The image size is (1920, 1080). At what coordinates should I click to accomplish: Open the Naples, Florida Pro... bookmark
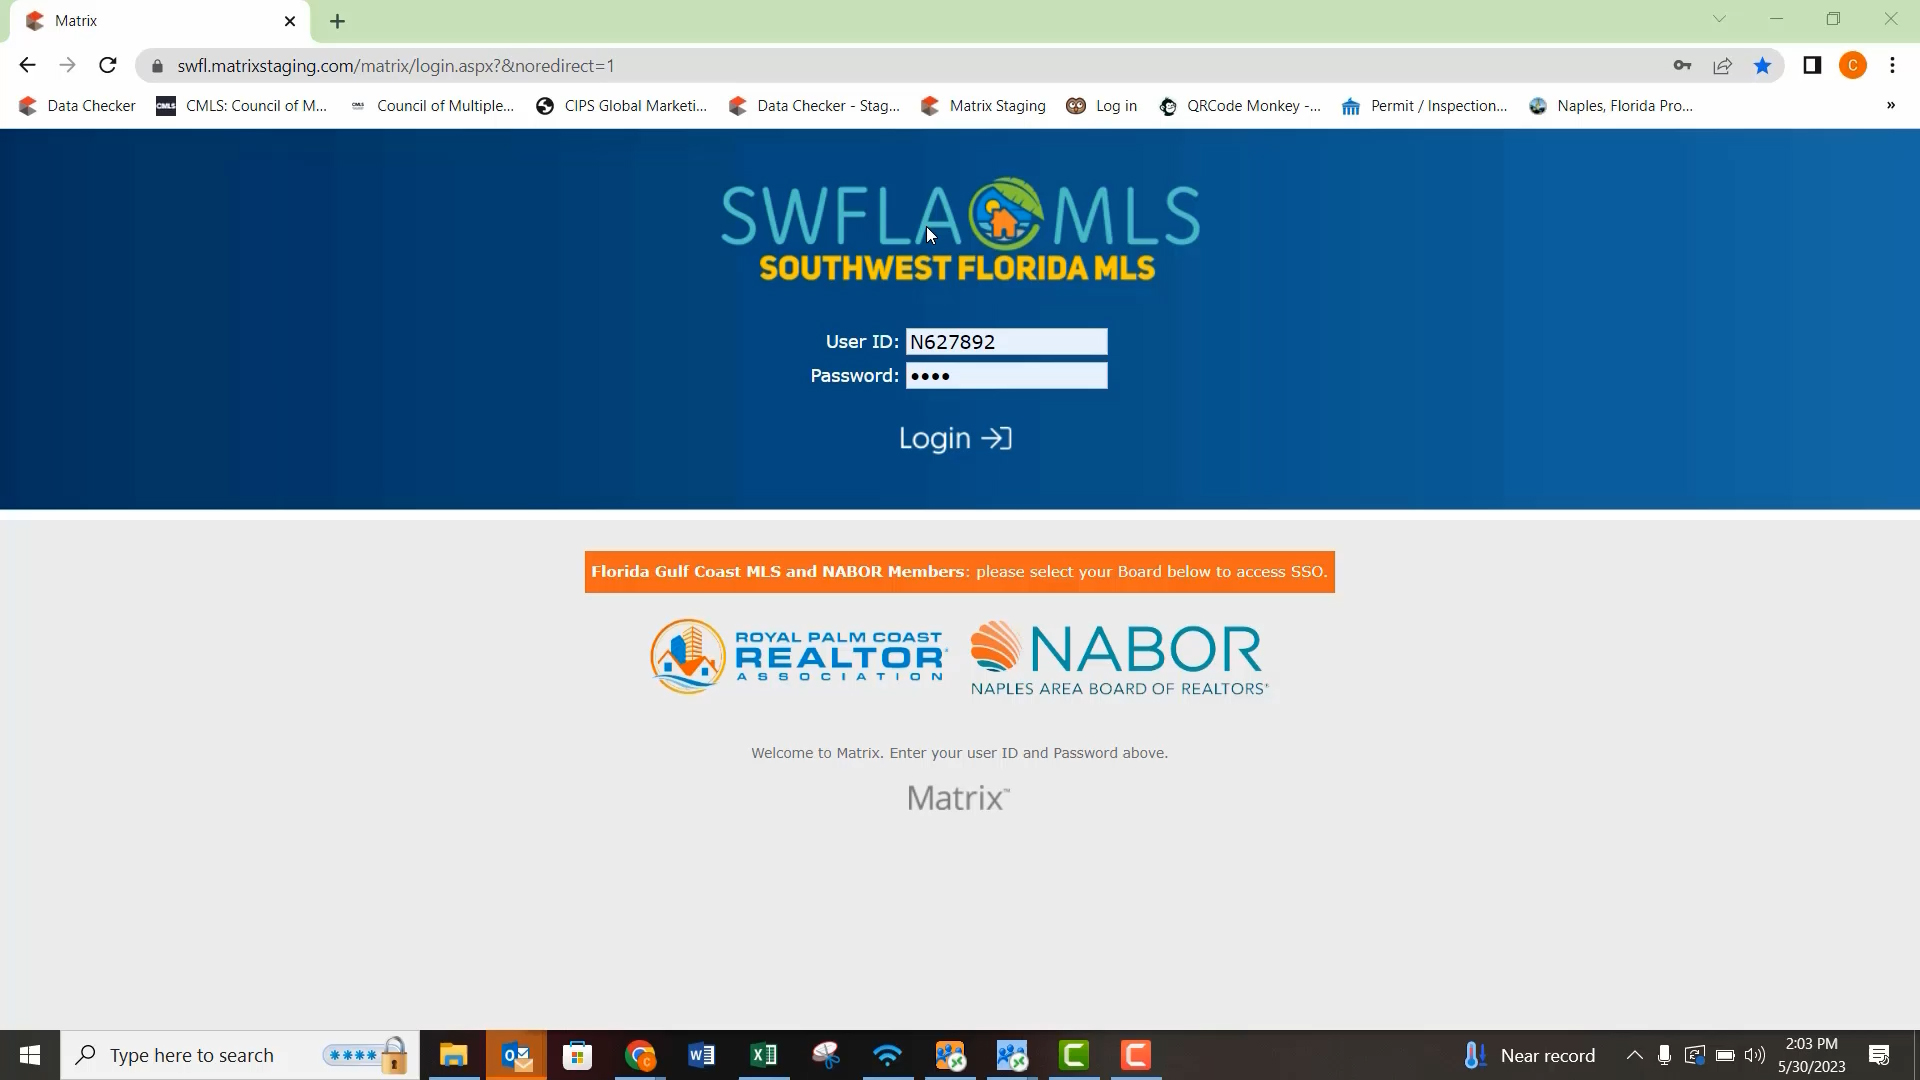click(x=1611, y=106)
